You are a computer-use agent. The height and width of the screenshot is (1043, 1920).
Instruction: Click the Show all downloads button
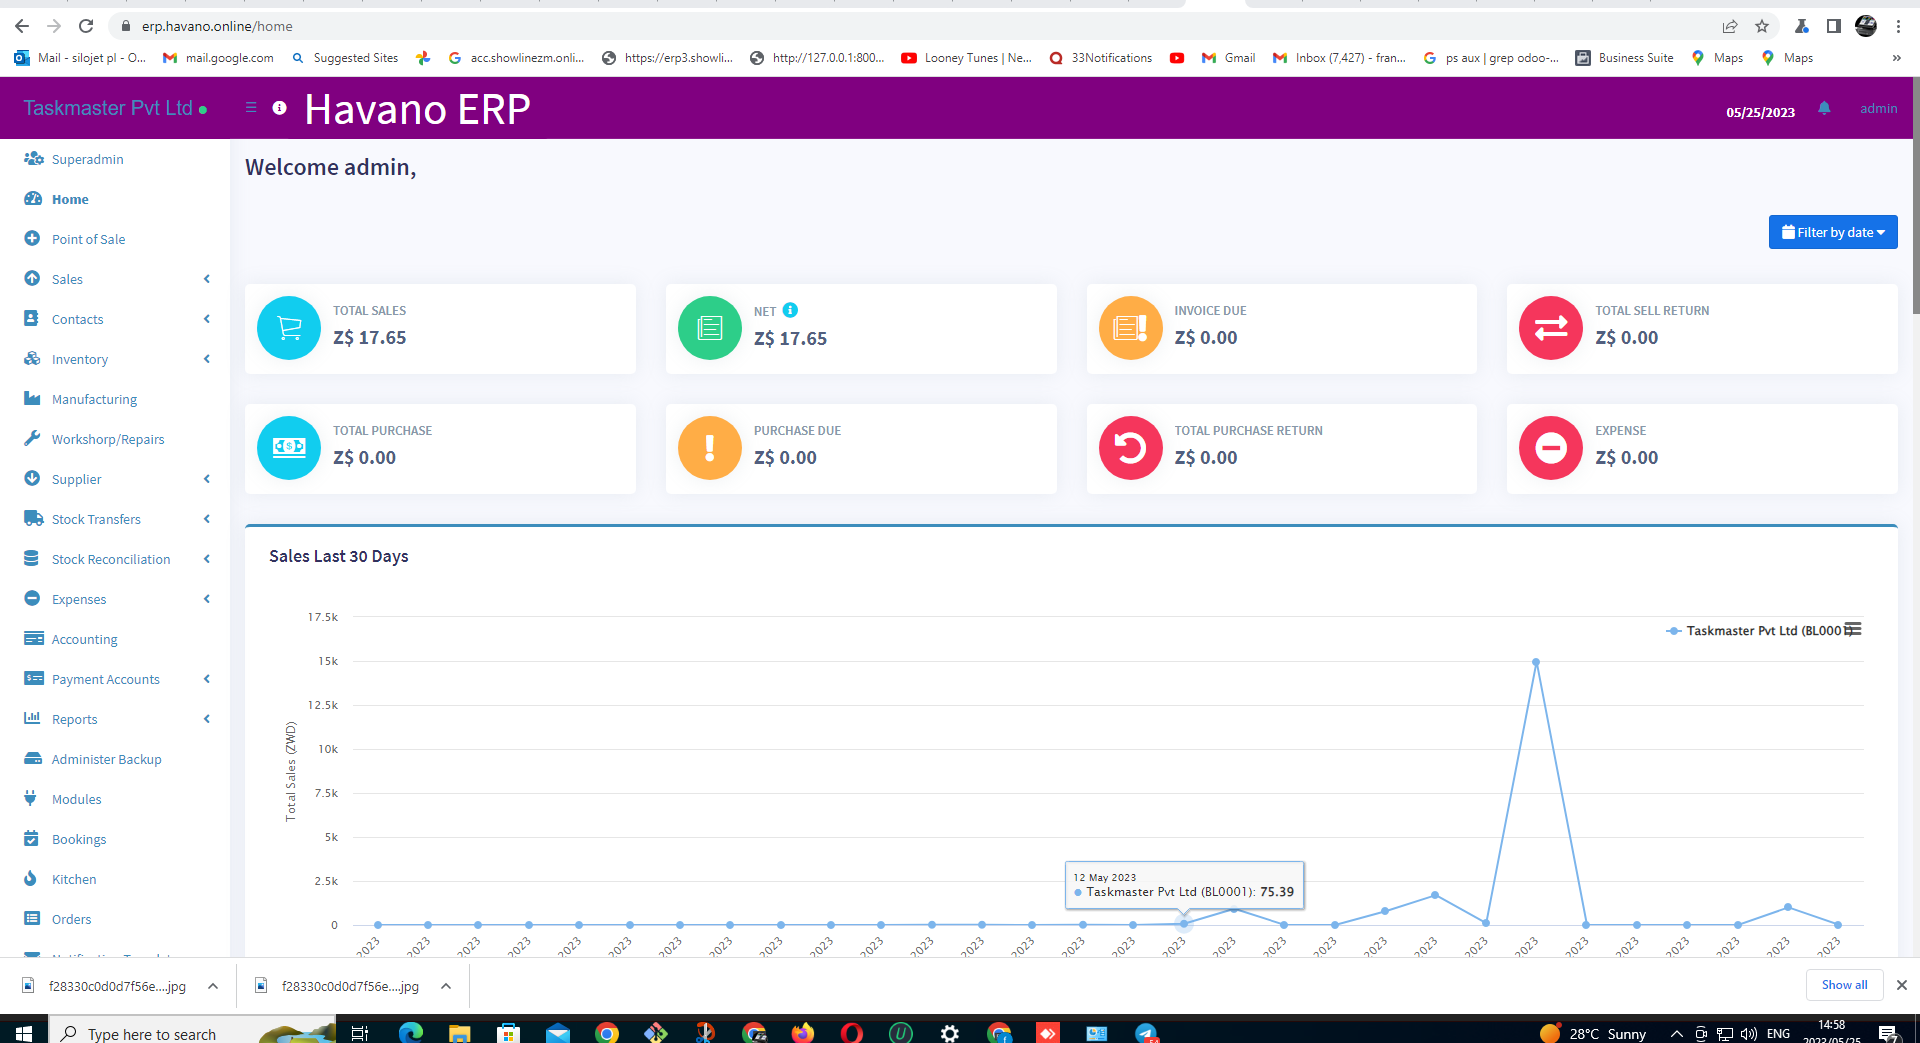(1844, 985)
